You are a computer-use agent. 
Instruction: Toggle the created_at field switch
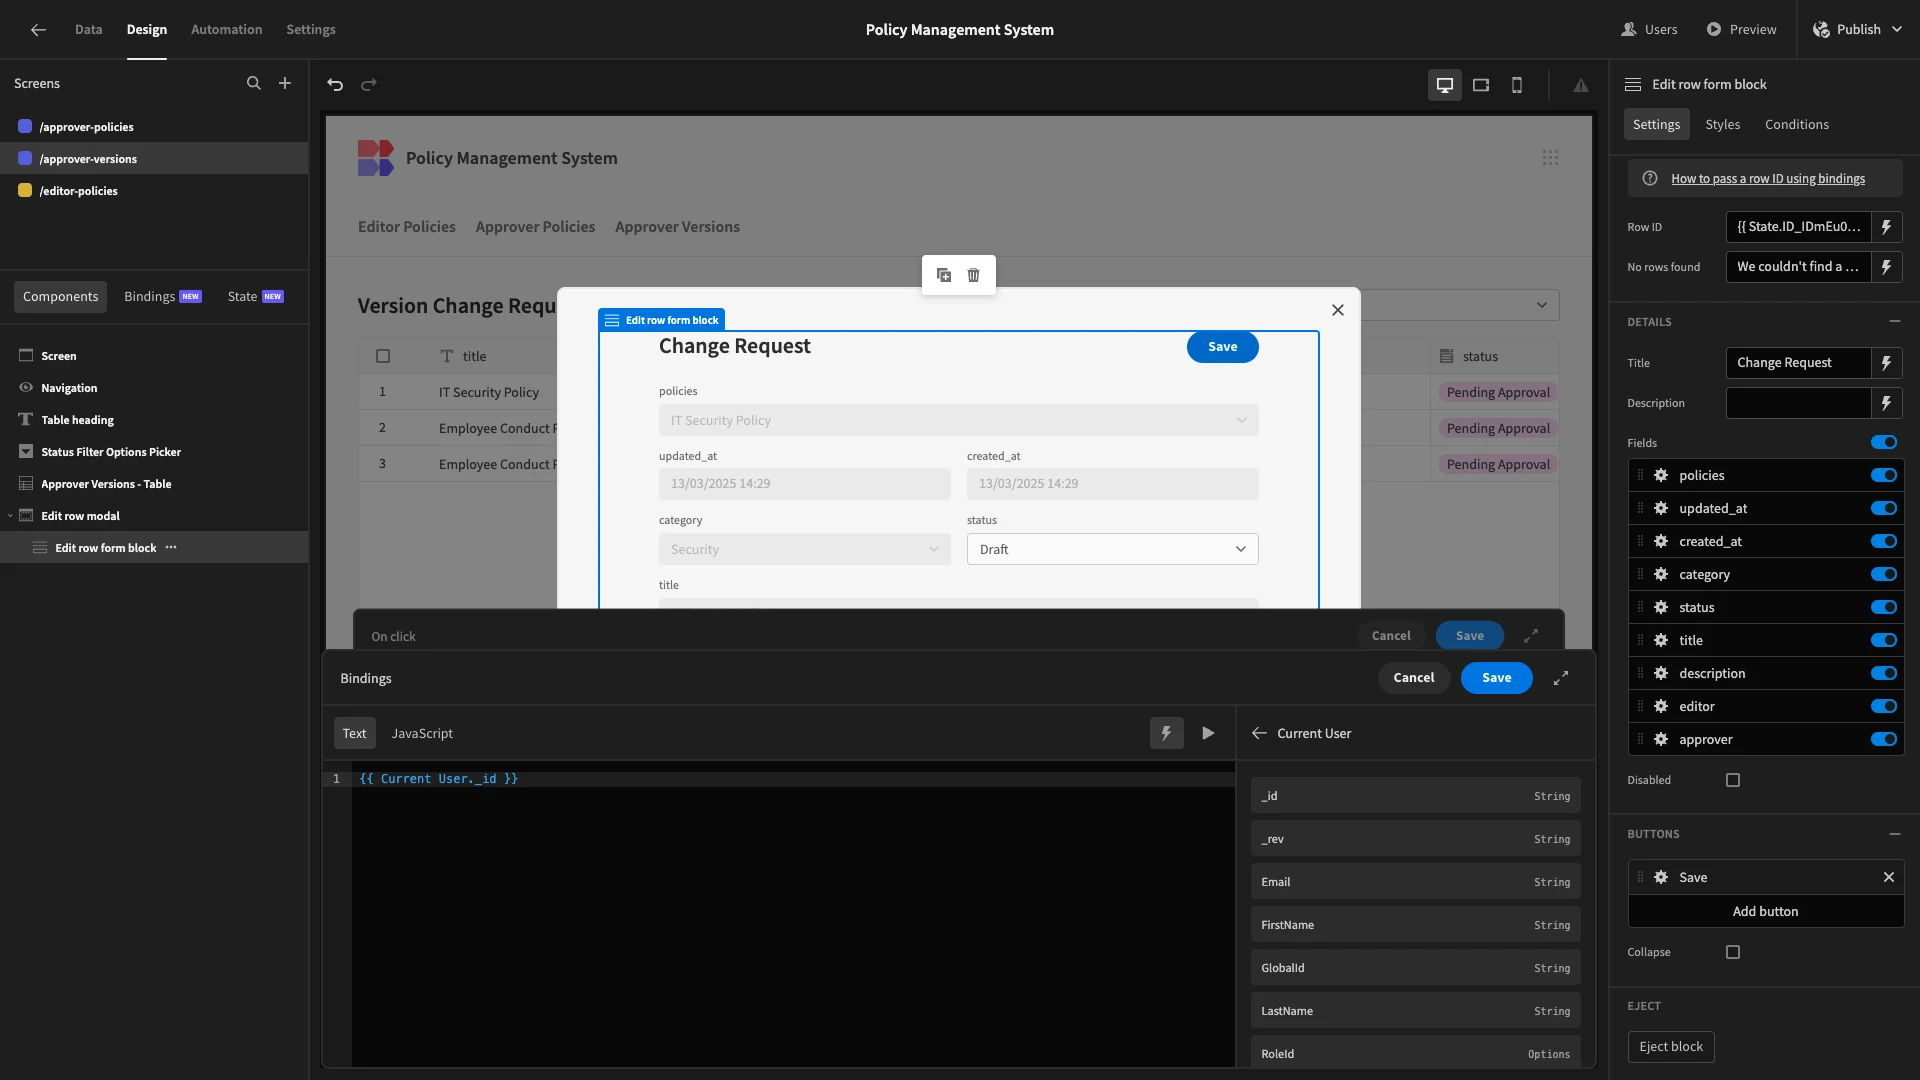pyautogui.click(x=1884, y=542)
